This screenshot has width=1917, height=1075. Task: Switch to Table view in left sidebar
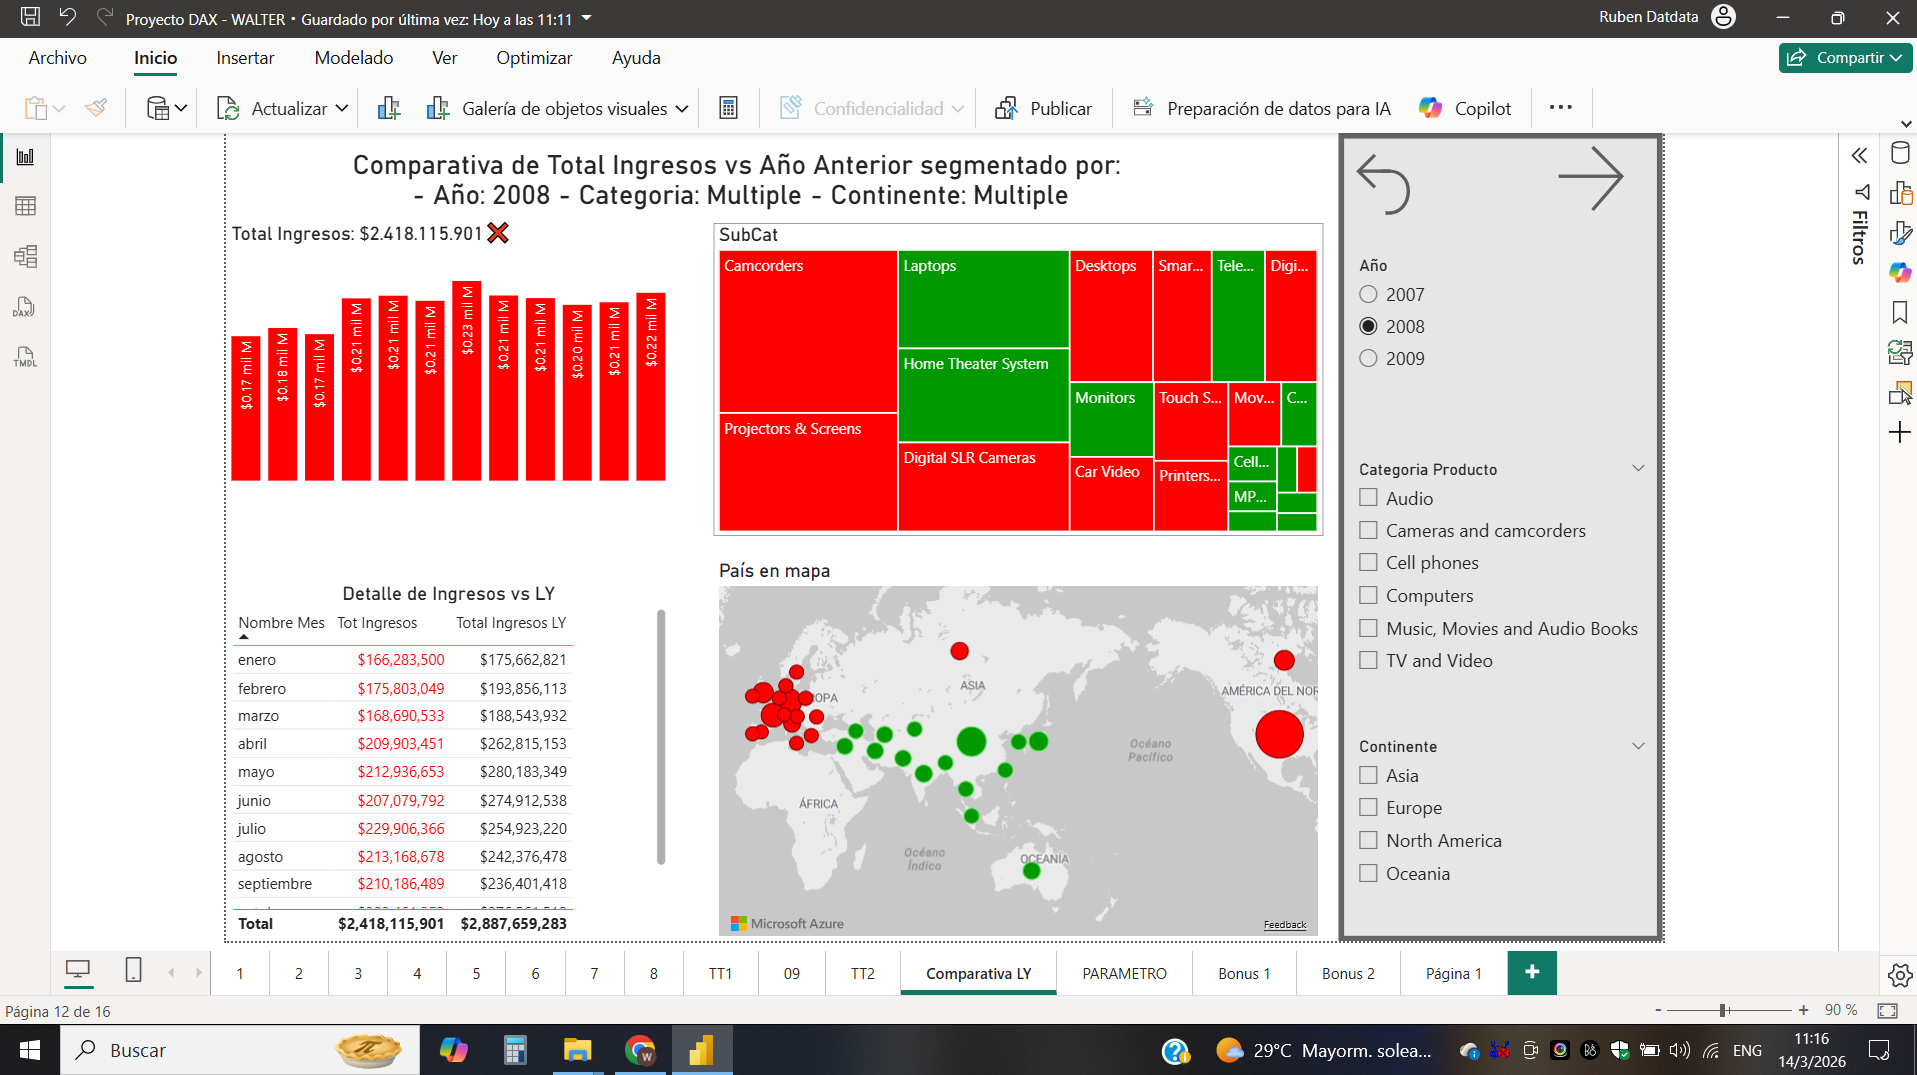click(x=25, y=206)
